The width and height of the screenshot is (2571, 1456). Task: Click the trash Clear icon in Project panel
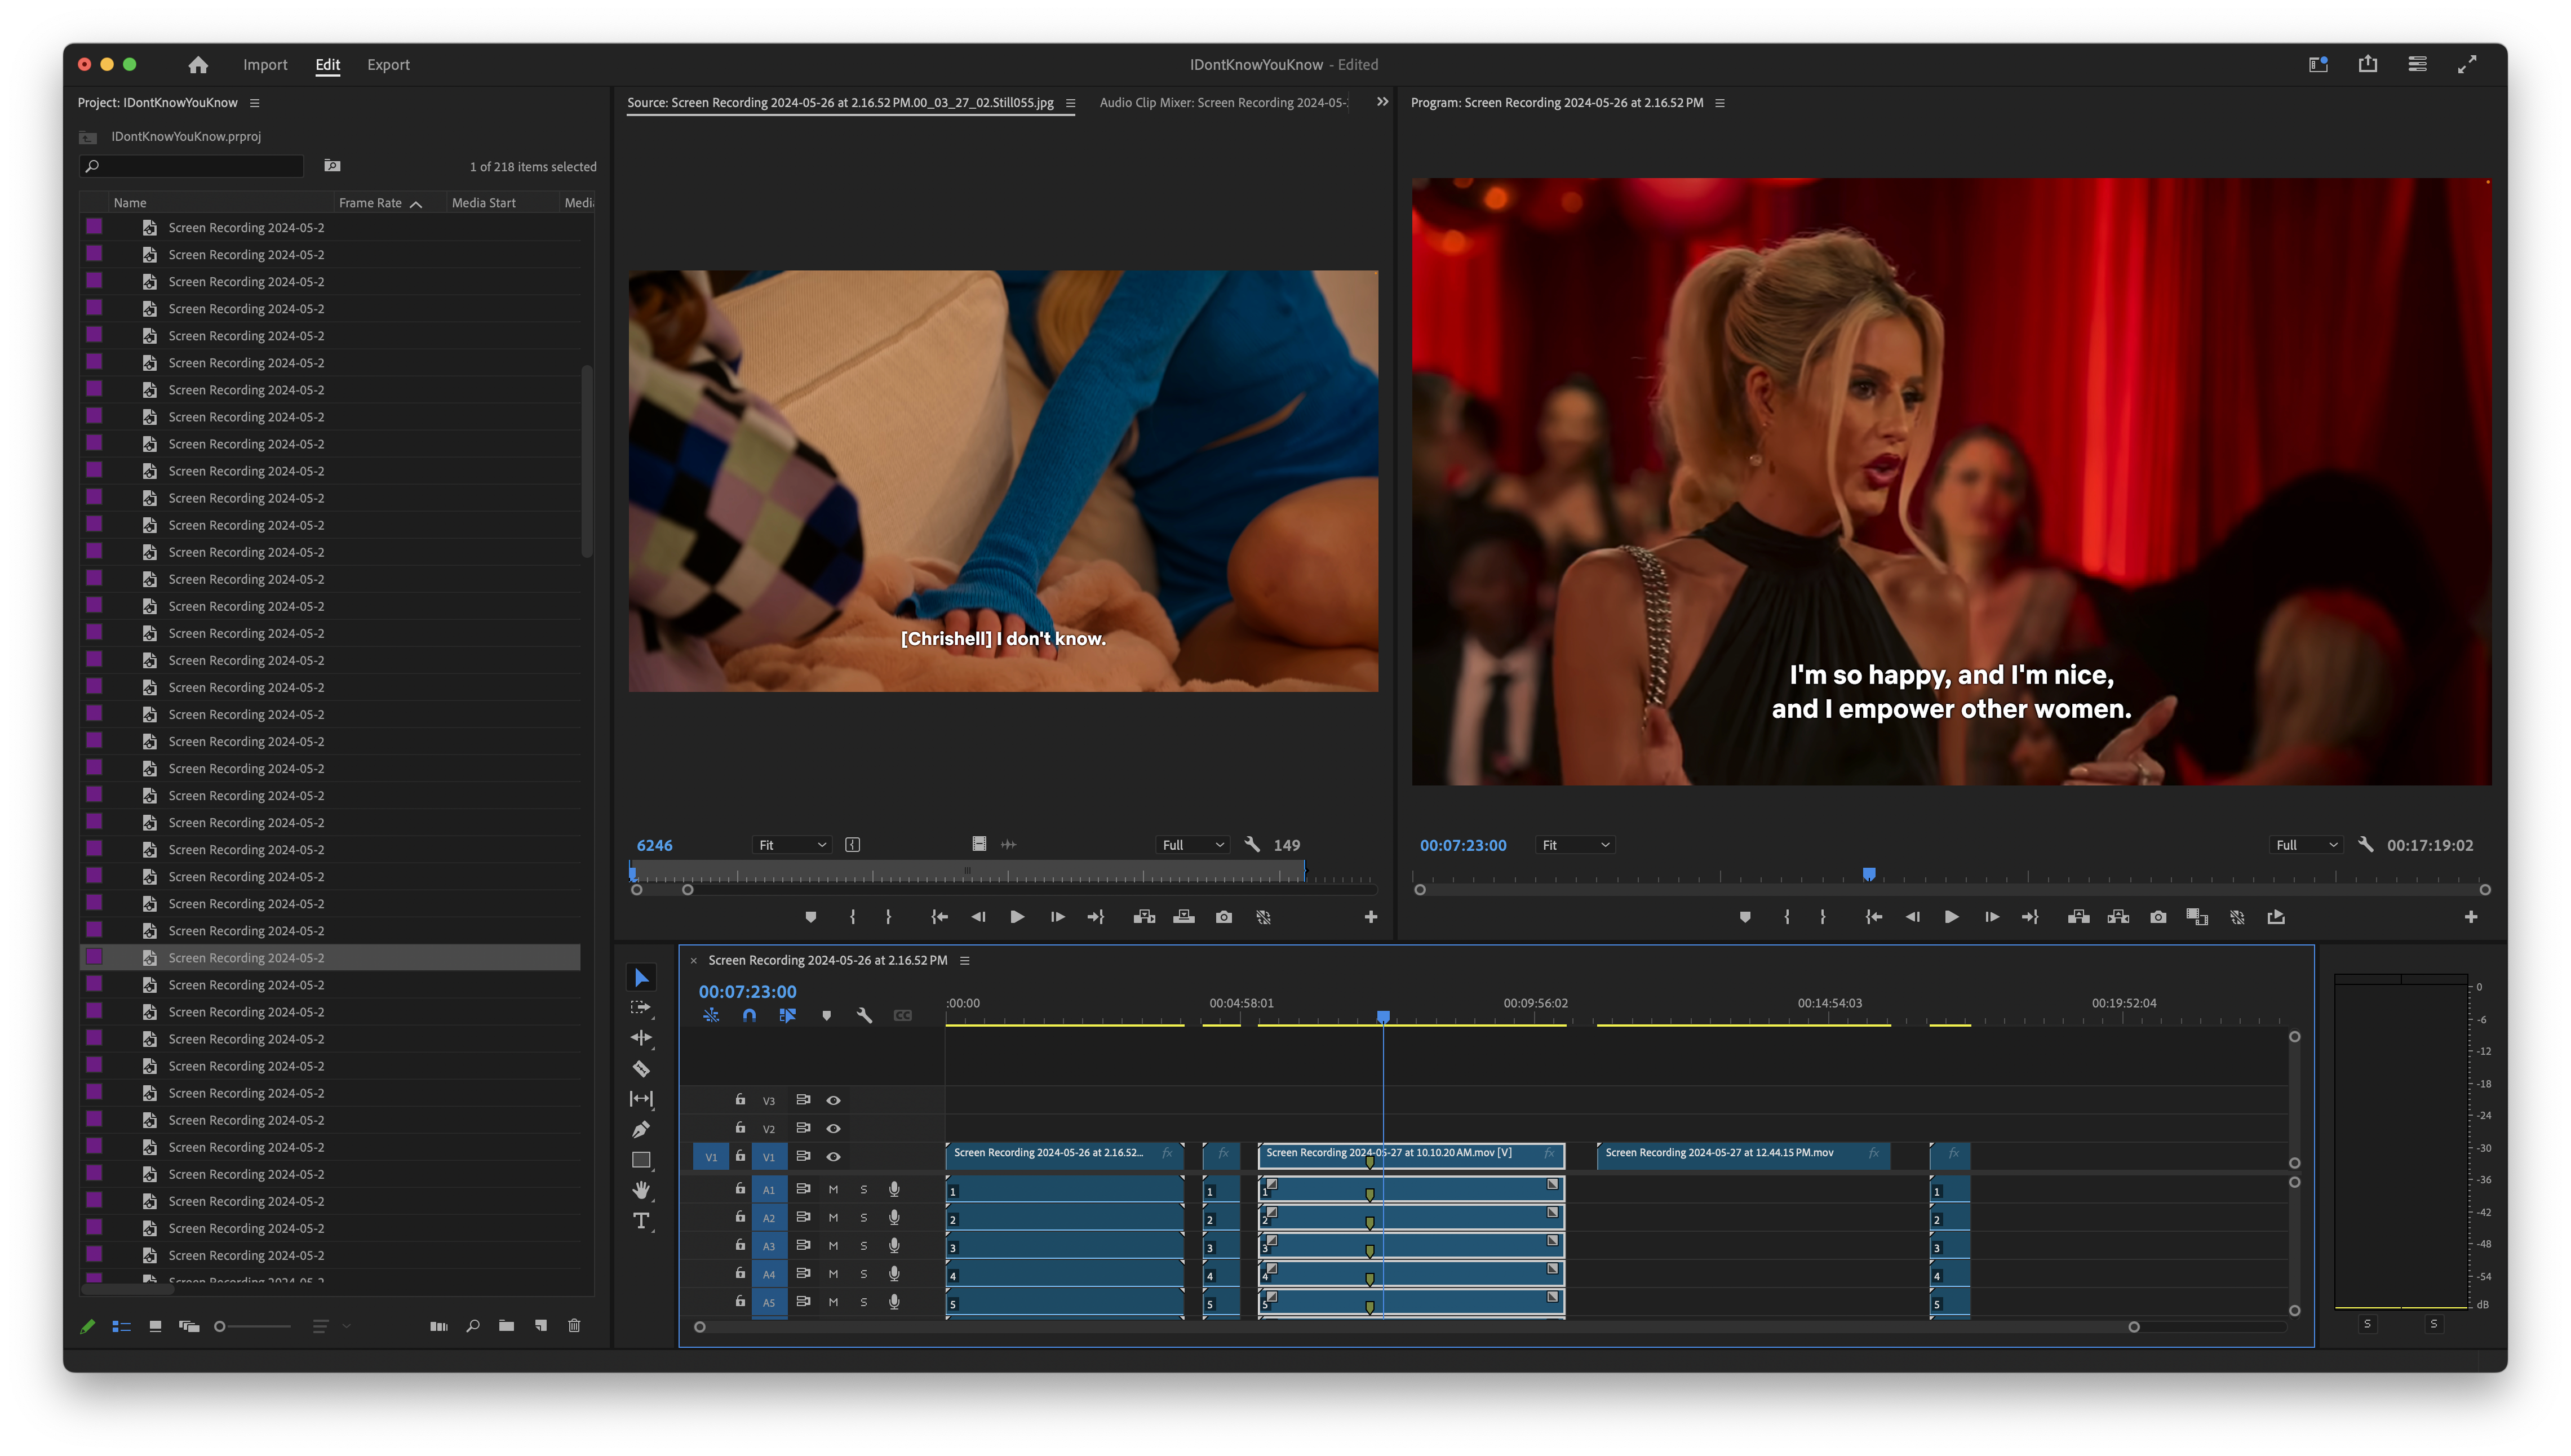[574, 1325]
